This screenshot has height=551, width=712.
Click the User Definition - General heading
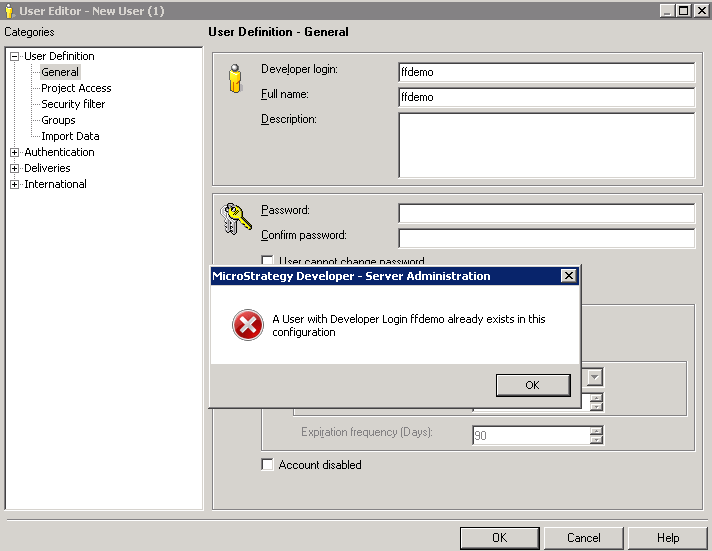[278, 32]
